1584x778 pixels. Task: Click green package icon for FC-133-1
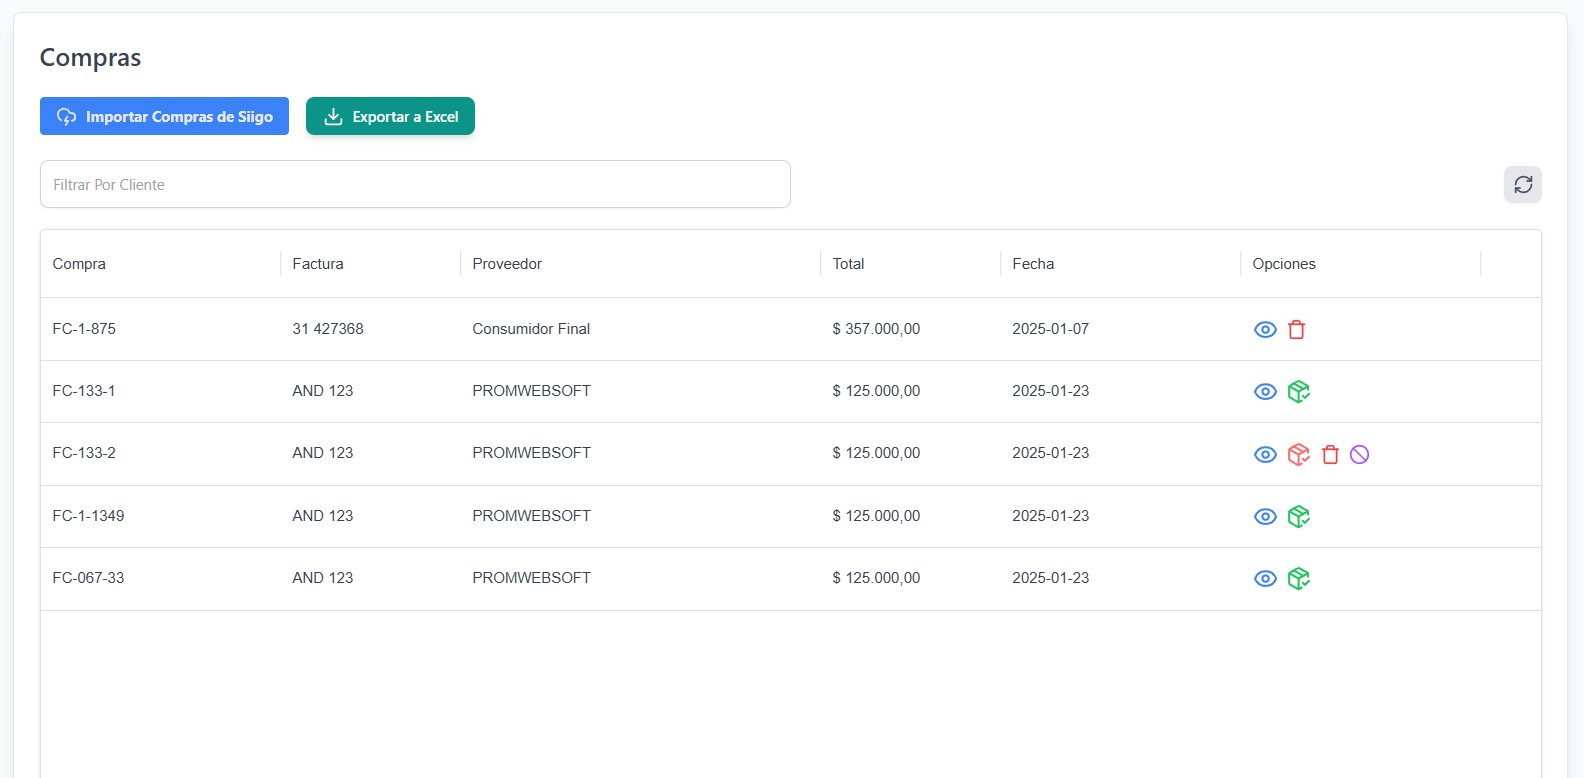coord(1299,392)
